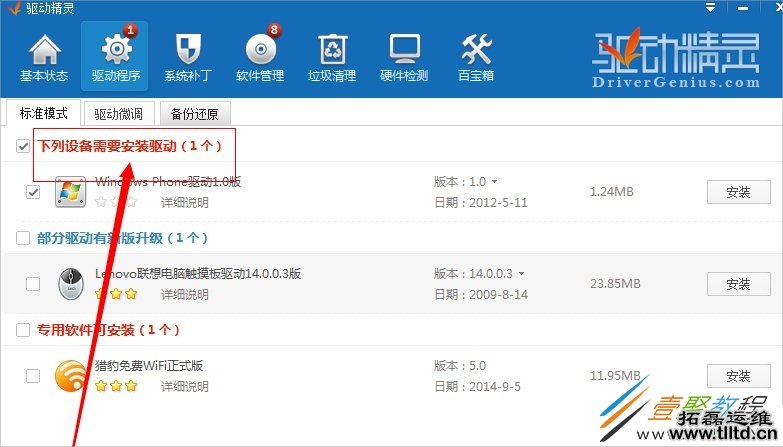
Task: Open the 百宝箱 tools icon
Action: pos(476,49)
